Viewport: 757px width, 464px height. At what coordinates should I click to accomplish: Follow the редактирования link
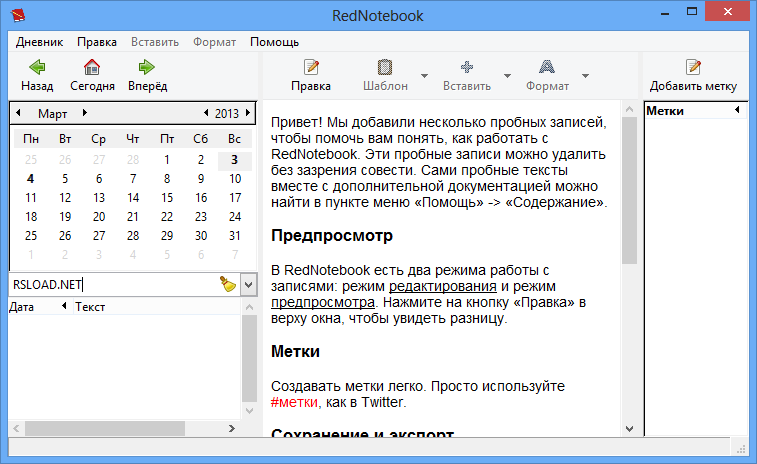442,286
